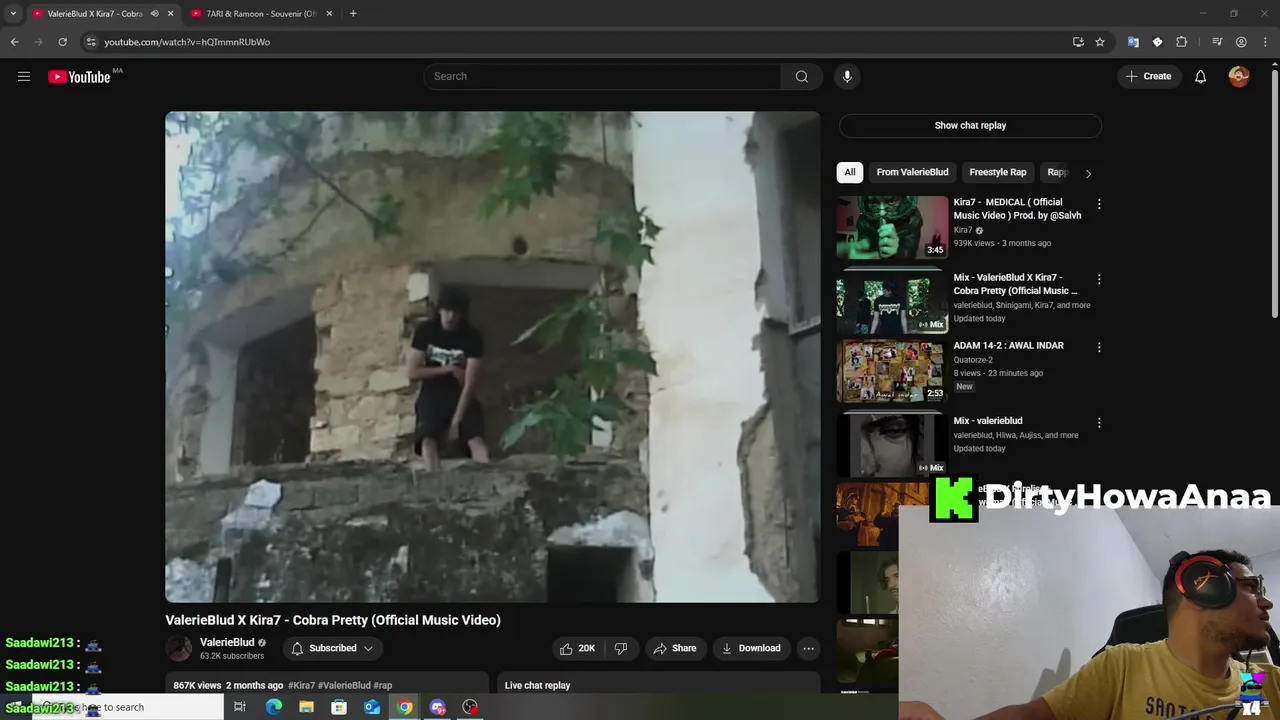The width and height of the screenshot is (1280, 720).
Task: Start voice search with the microphone icon
Action: point(847,76)
